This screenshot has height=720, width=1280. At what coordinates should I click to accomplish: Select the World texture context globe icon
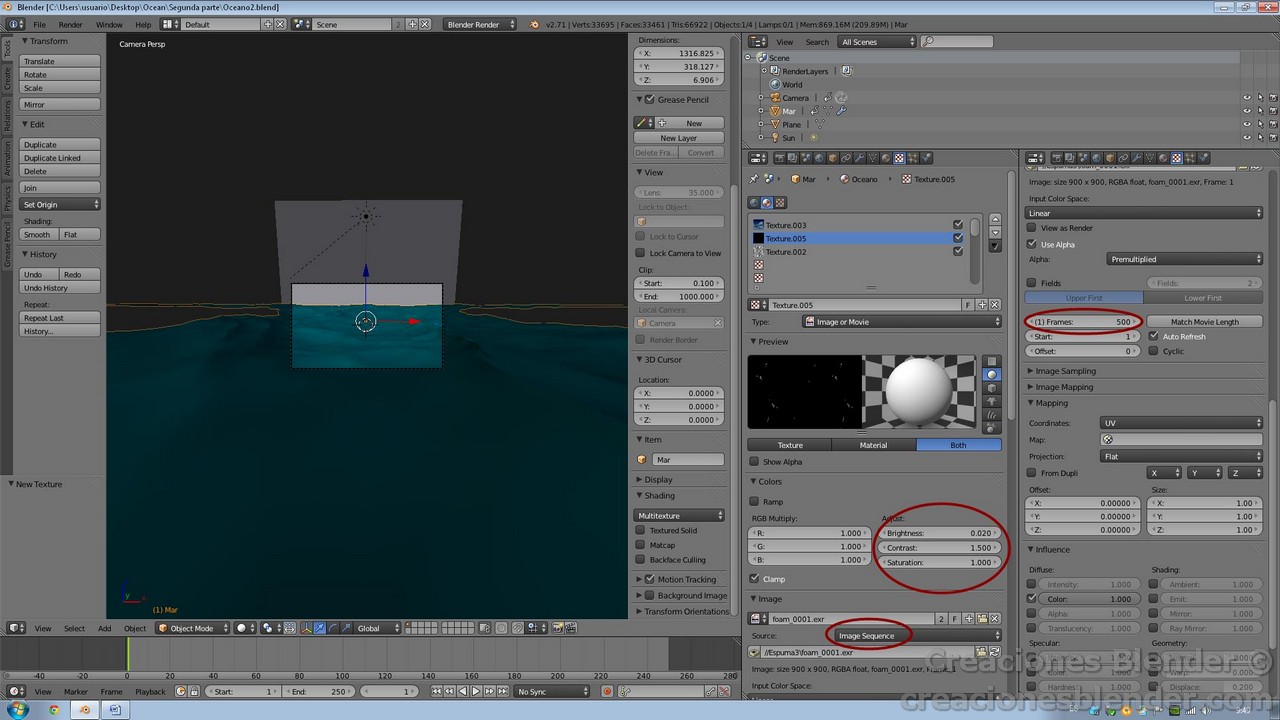point(755,202)
